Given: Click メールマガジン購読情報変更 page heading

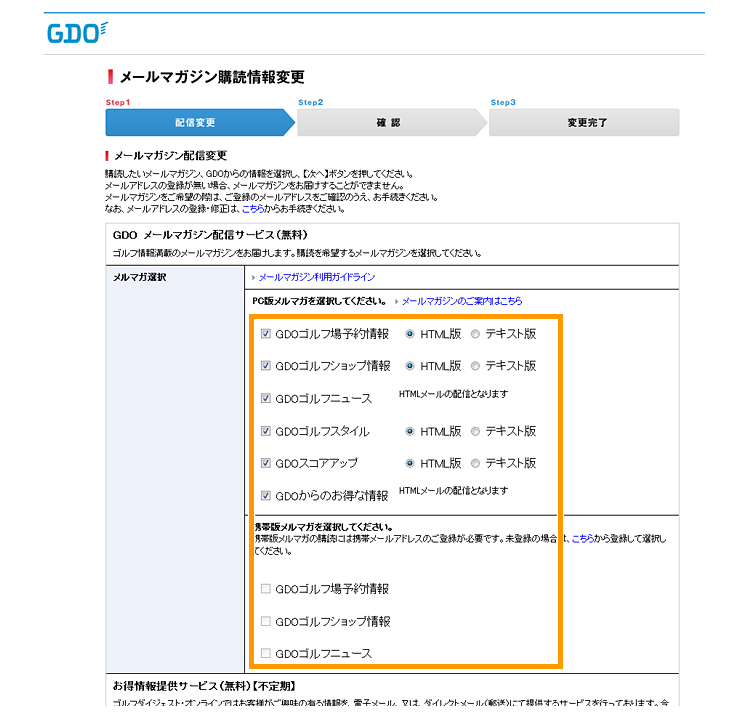Looking at the screenshot, I should click(212, 77).
